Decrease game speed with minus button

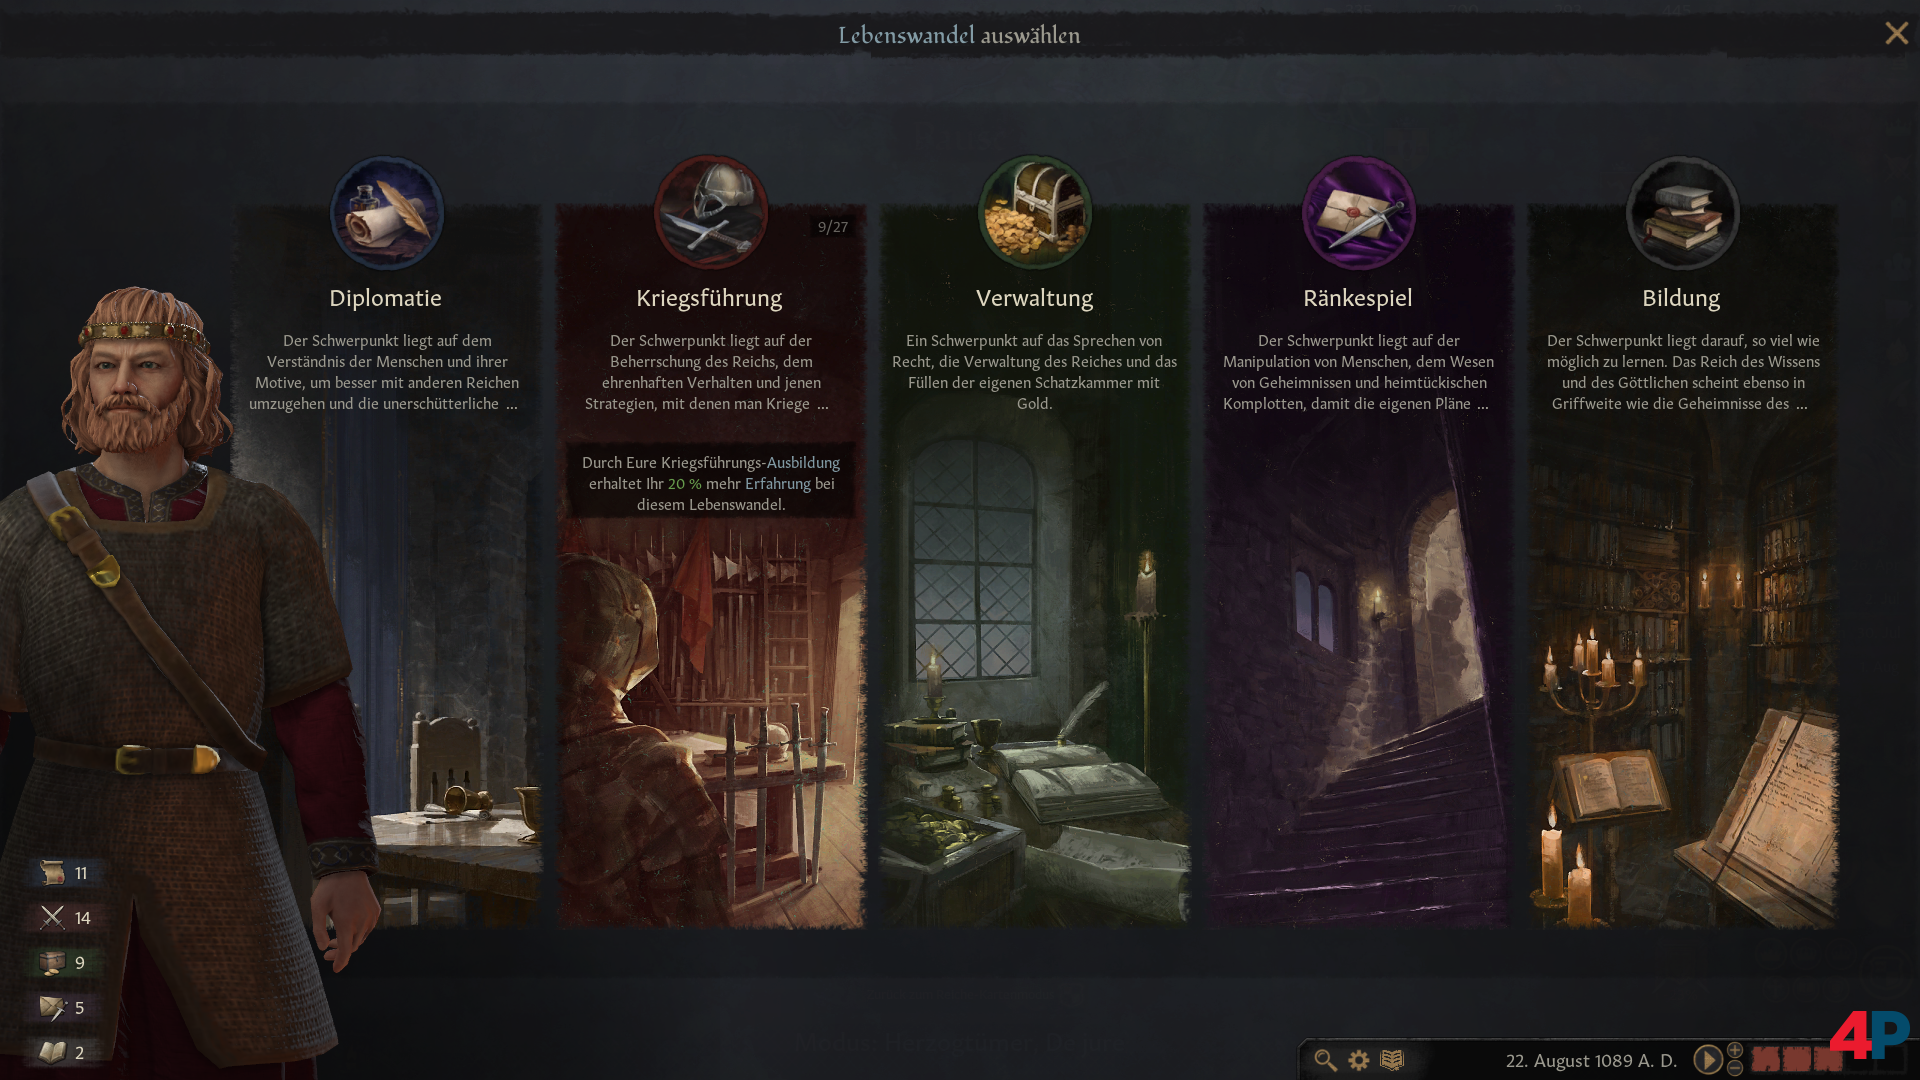(x=1735, y=1068)
